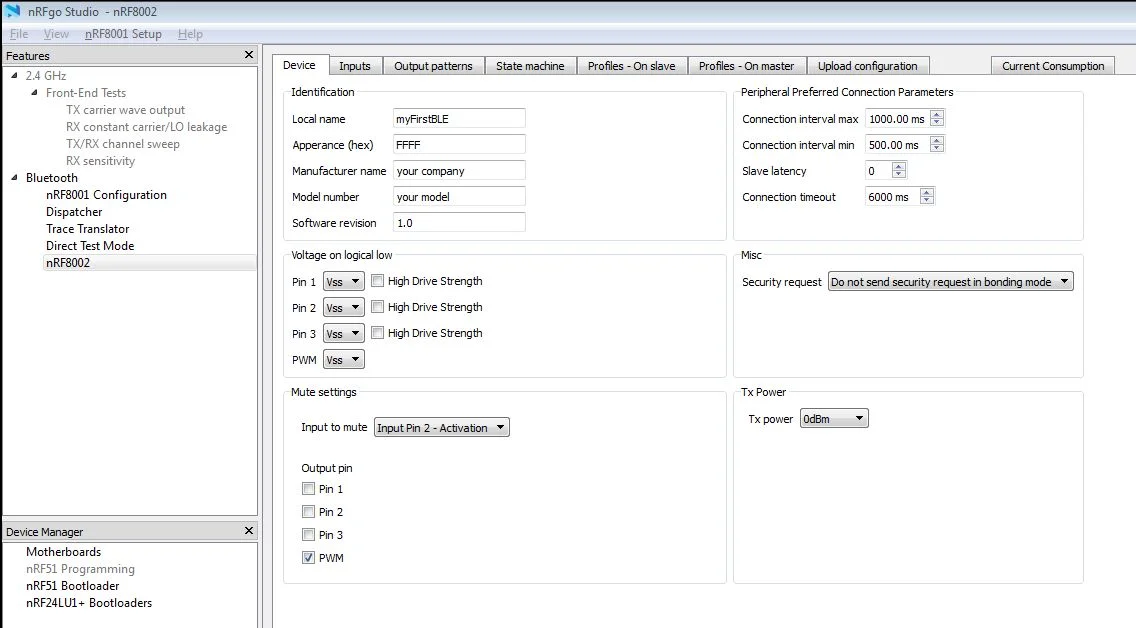Viewport: 1136px width, 628px height.
Task: Open the Pin 2 voltage dropdown
Action: [343, 308]
